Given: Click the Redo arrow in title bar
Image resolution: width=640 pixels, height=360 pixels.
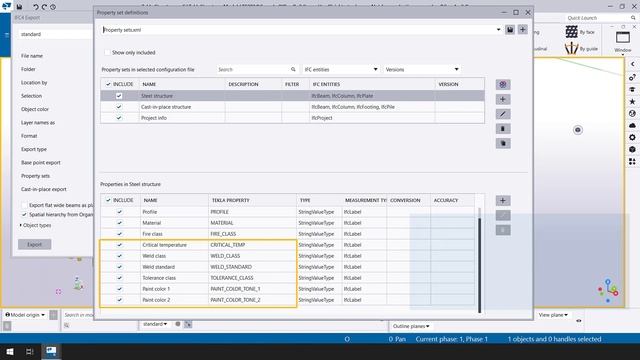Looking at the screenshot, I should pyautogui.click(x=44, y=7).
